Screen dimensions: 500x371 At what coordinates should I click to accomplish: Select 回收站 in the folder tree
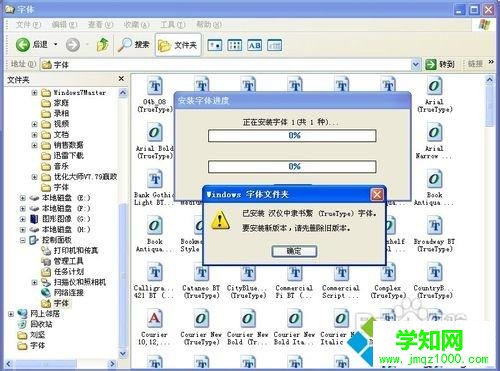click(x=41, y=324)
